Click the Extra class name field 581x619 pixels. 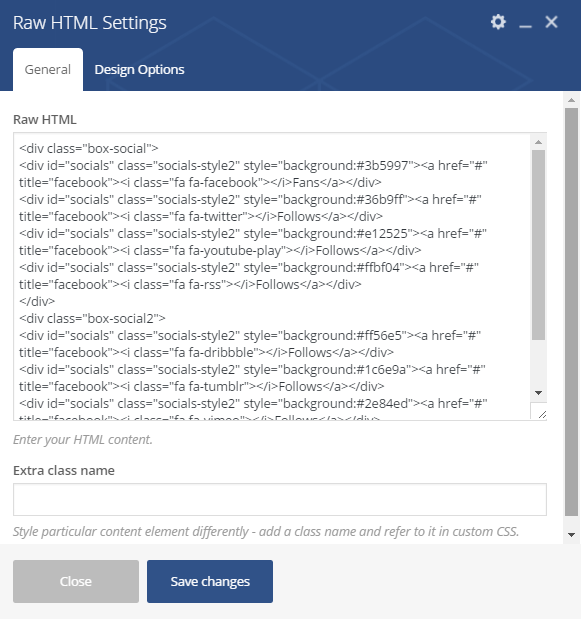coord(280,499)
